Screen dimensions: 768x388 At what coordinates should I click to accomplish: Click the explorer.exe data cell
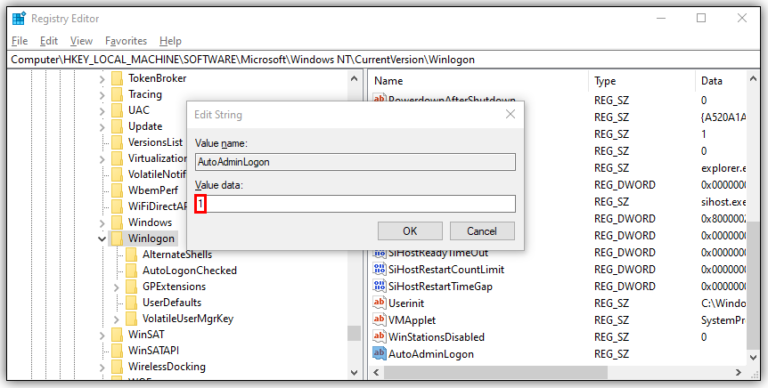point(723,168)
